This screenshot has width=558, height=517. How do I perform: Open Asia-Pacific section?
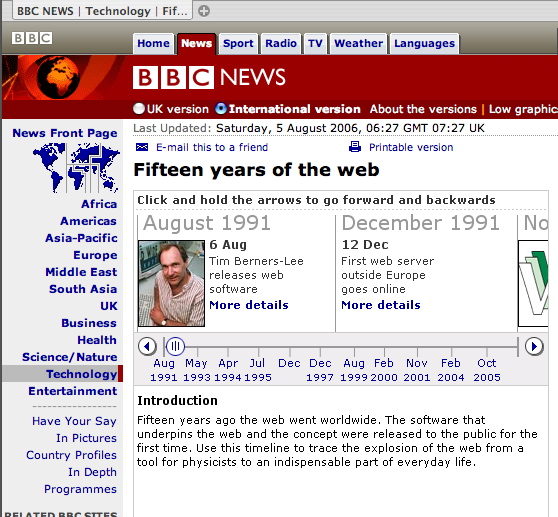(81, 238)
